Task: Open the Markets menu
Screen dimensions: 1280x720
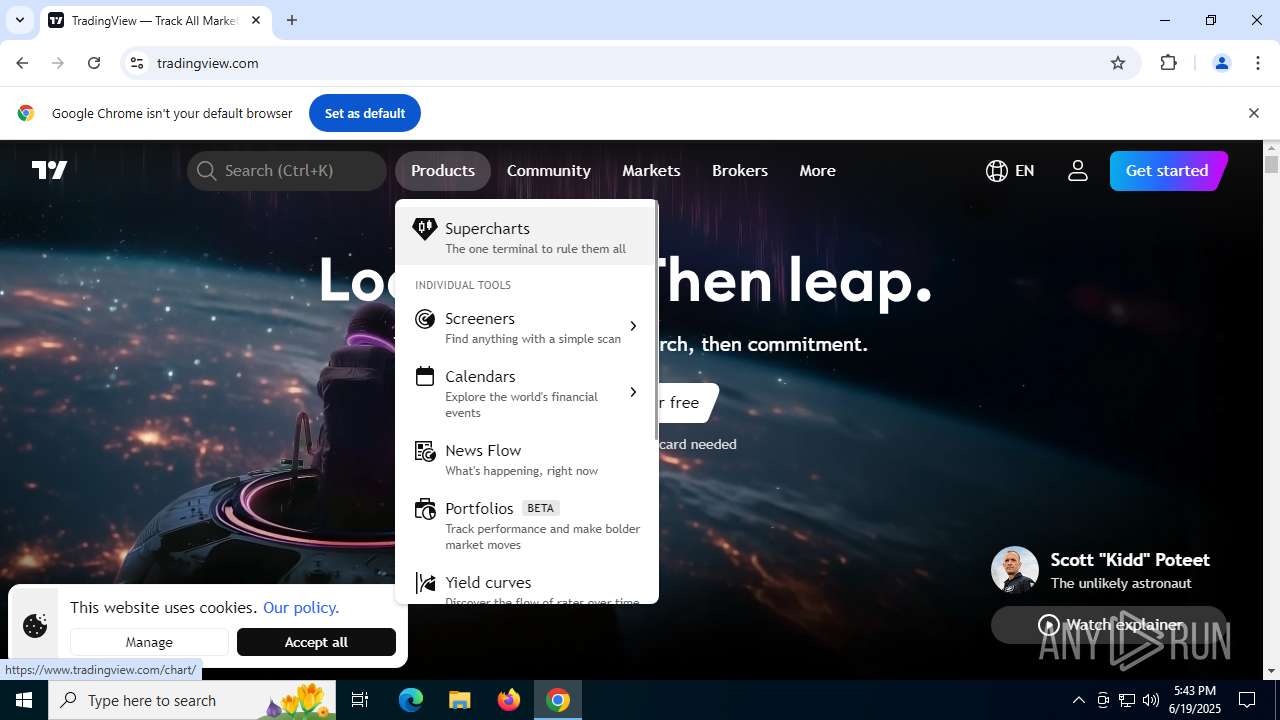Action: [651, 170]
